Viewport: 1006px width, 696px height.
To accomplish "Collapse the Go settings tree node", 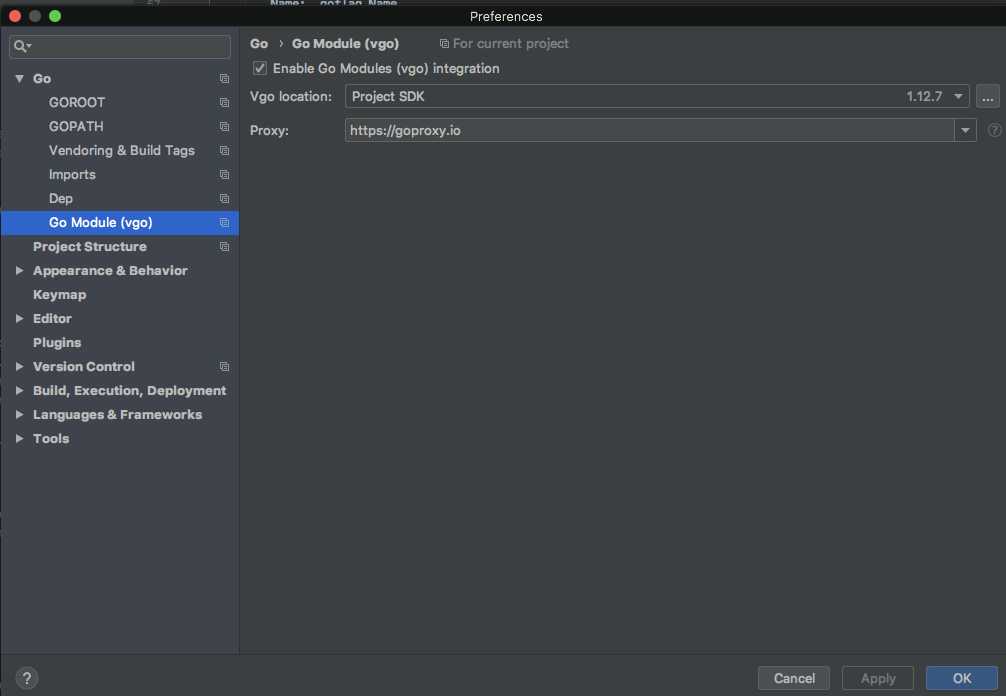I will point(20,78).
